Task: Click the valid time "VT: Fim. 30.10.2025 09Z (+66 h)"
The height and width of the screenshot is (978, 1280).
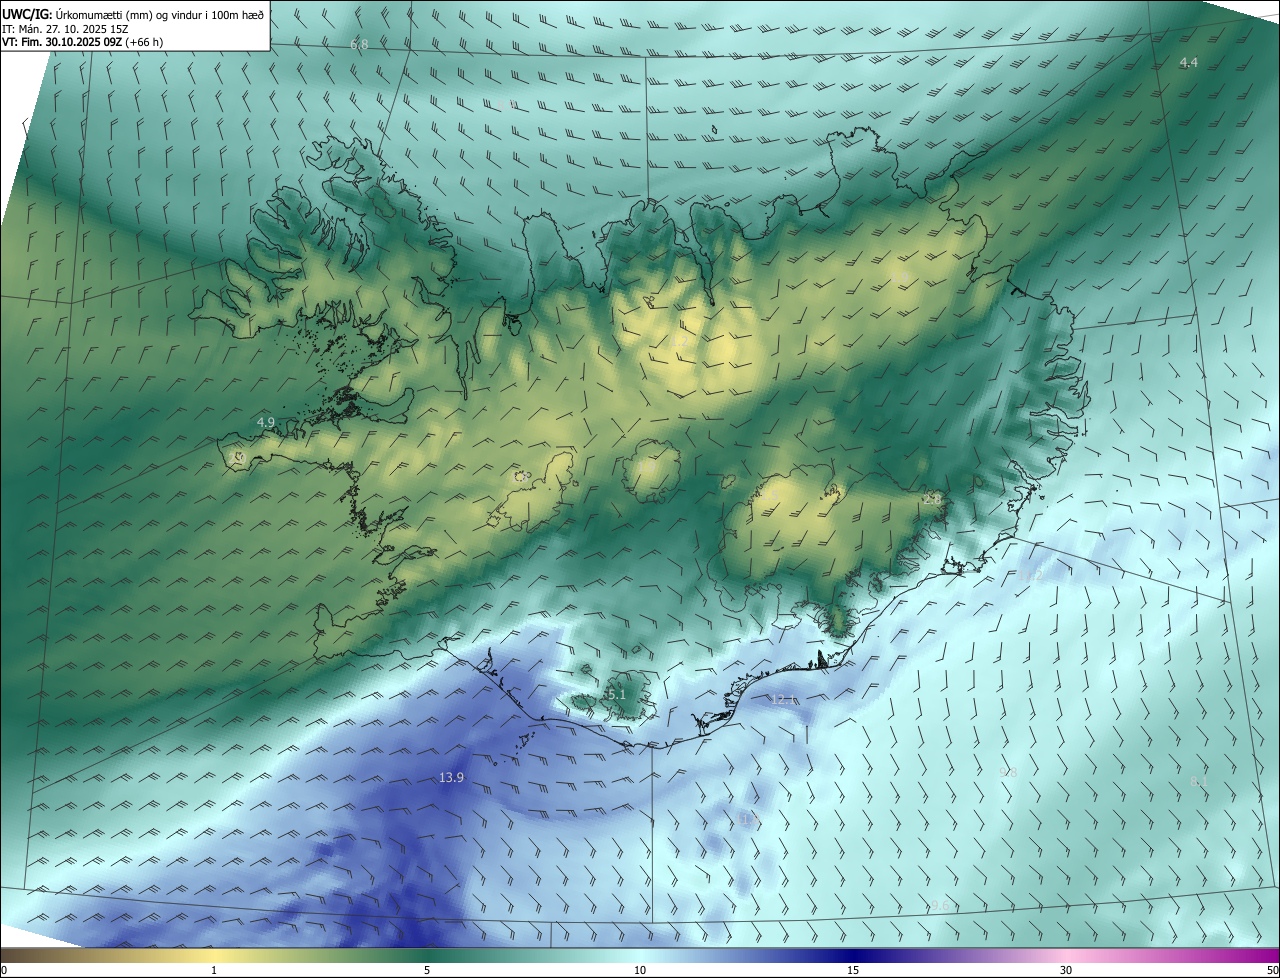Action: pos(83,42)
